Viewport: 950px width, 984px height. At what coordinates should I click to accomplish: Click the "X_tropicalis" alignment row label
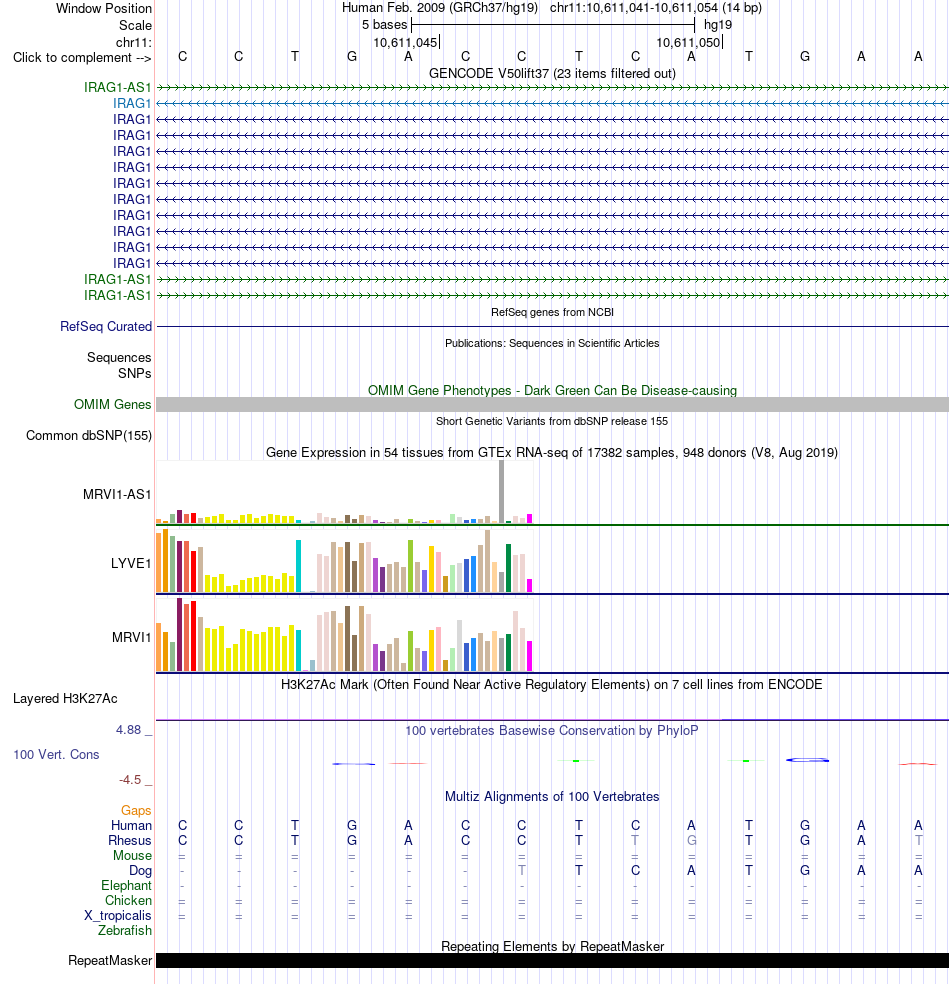(118, 916)
